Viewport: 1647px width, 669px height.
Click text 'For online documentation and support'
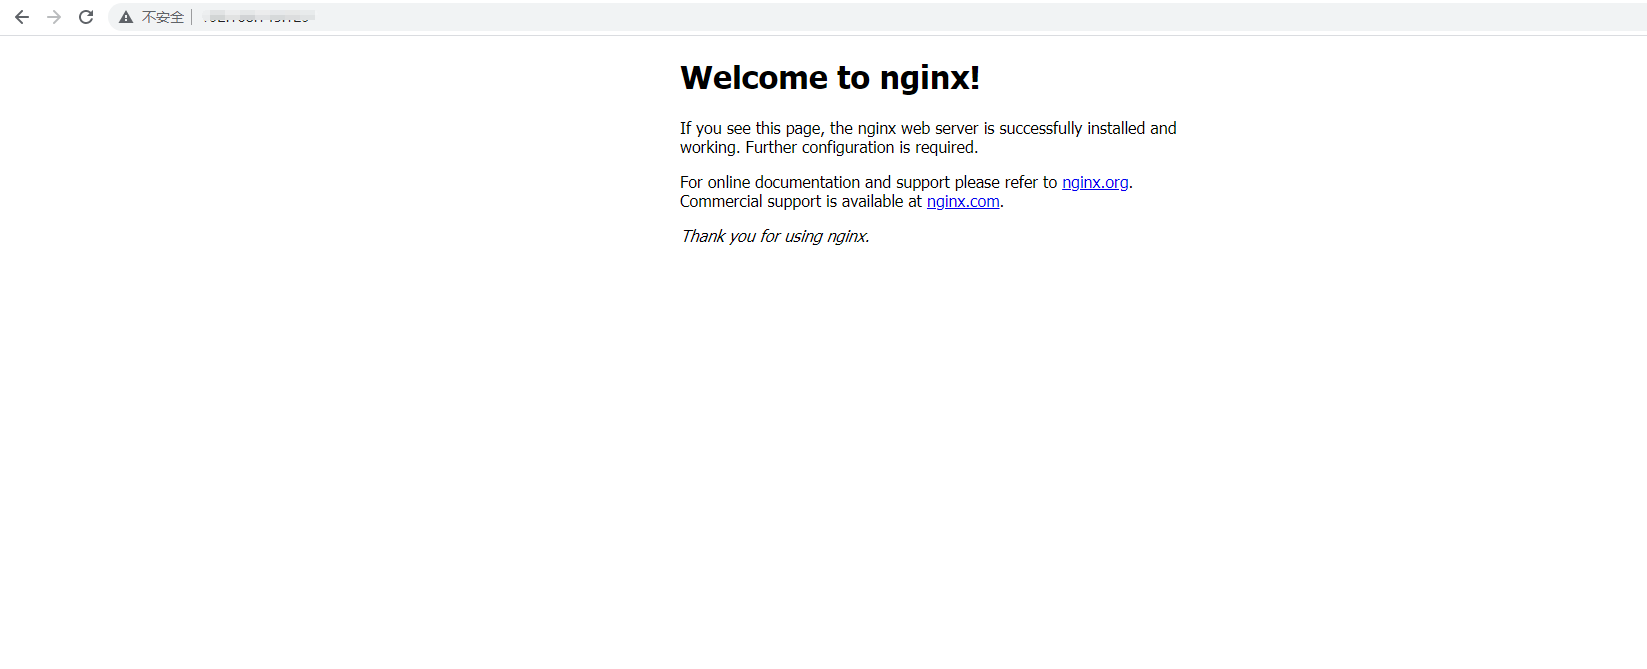click(x=815, y=182)
